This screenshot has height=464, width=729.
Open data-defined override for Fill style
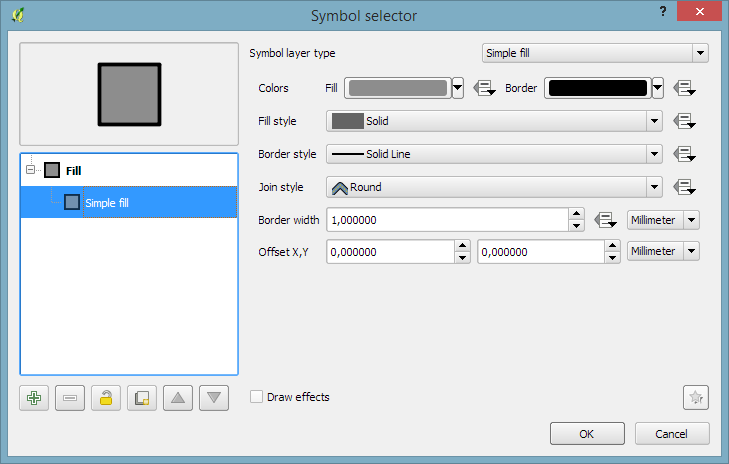click(x=684, y=121)
